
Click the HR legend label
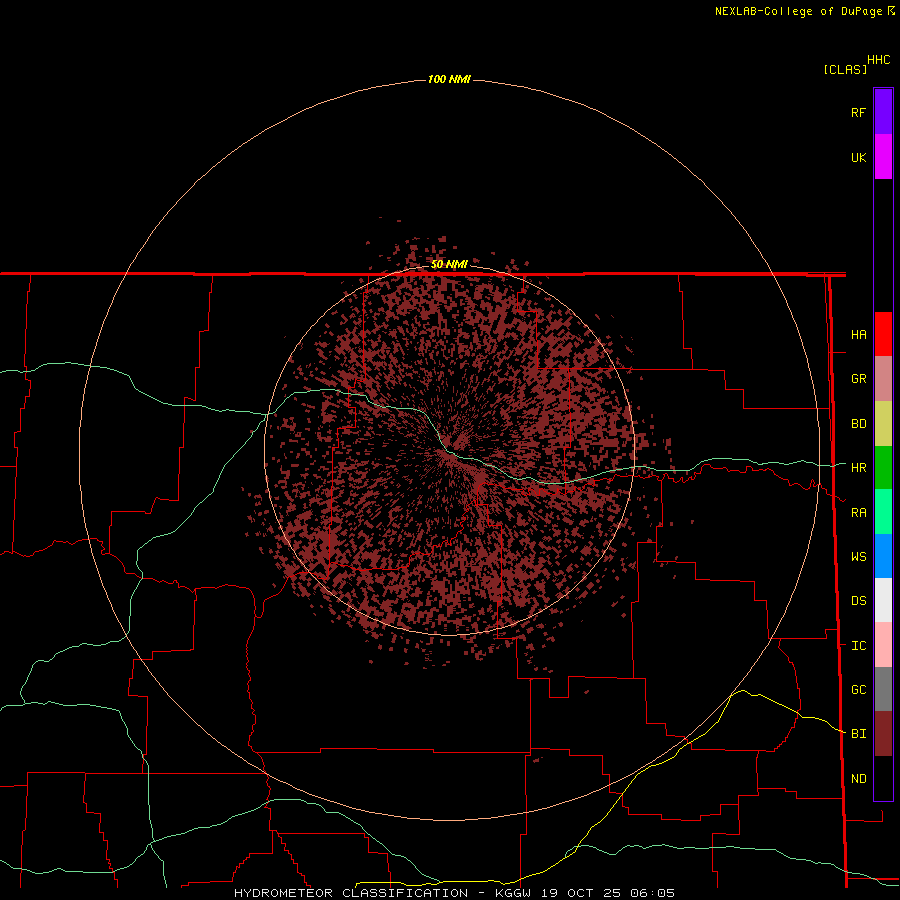[858, 468]
